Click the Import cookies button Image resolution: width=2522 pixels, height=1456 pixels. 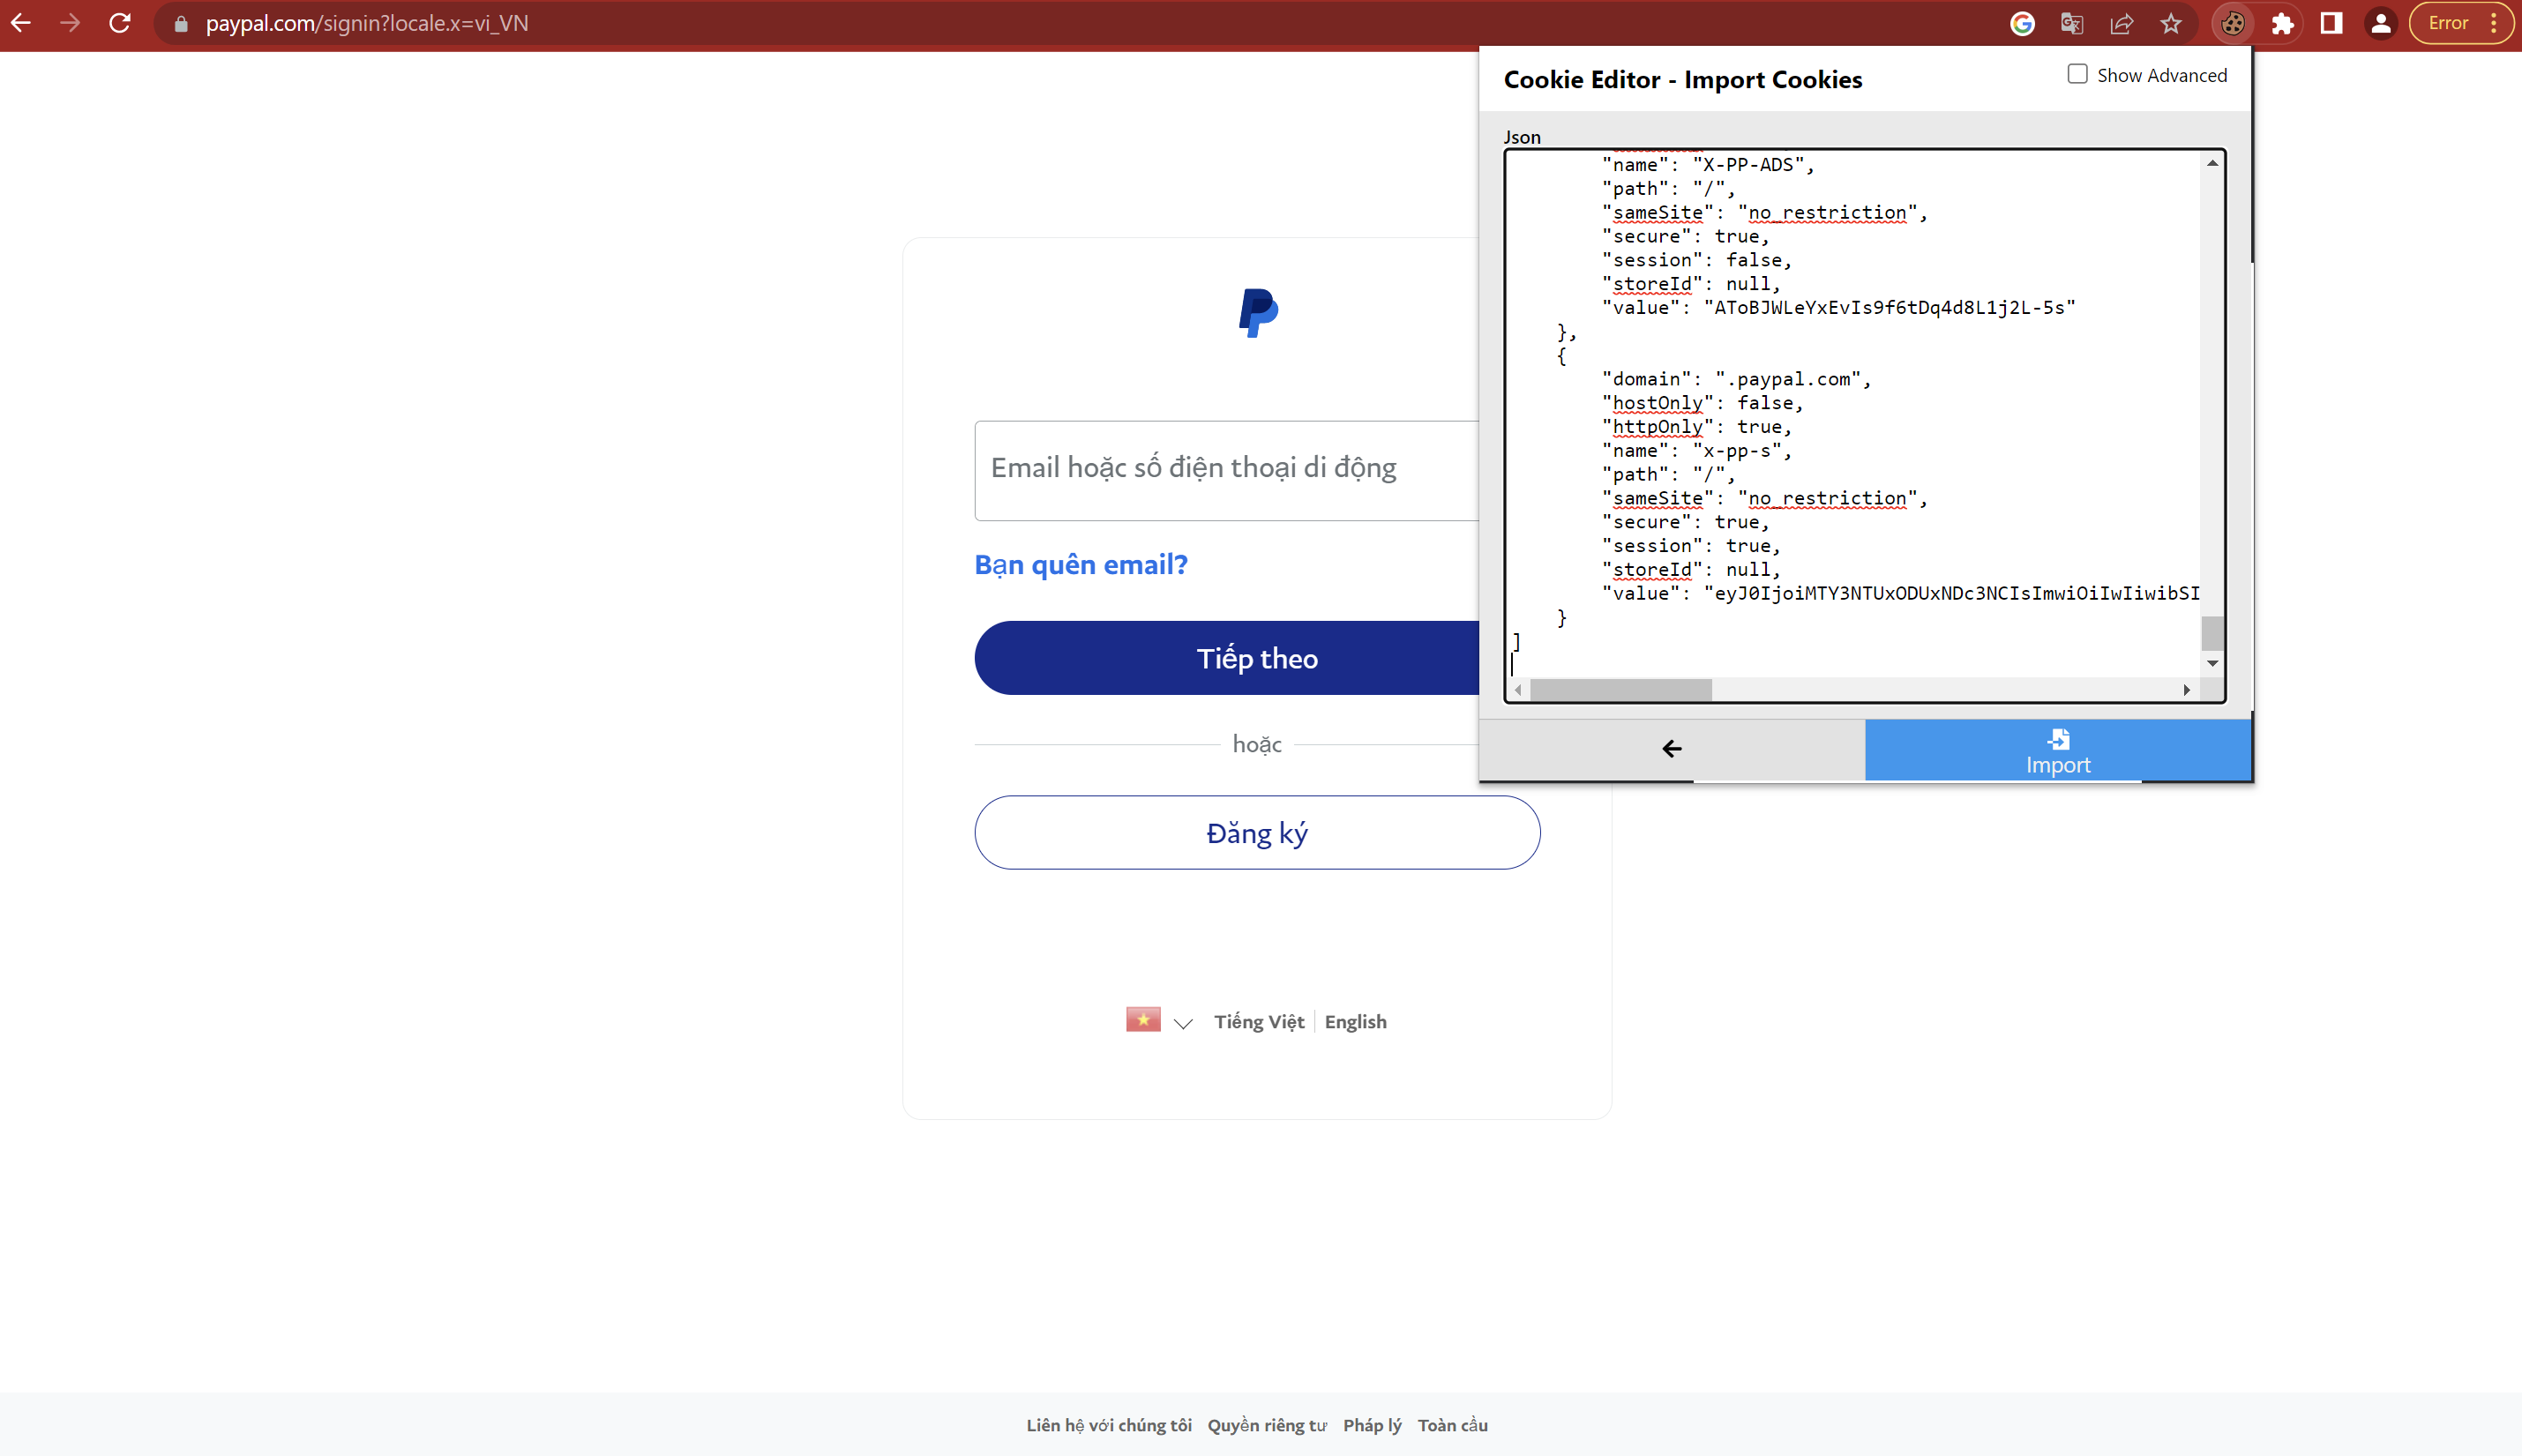point(2057,750)
